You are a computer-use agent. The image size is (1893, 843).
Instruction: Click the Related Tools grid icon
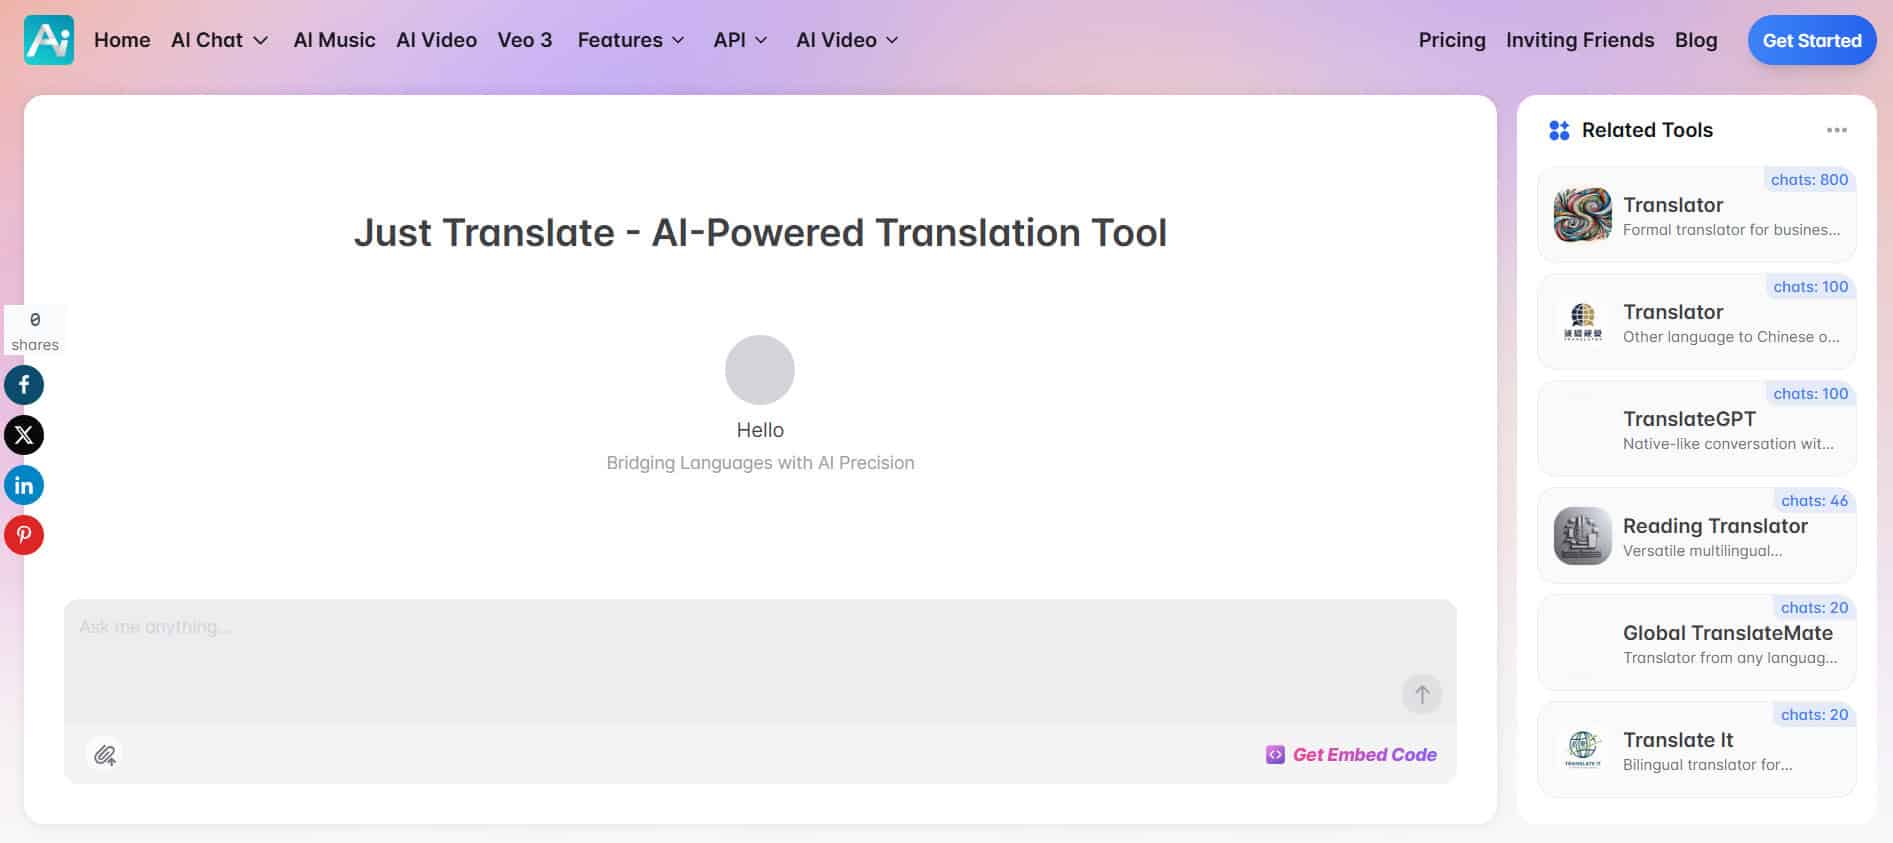pyautogui.click(x=1559, y=130)
